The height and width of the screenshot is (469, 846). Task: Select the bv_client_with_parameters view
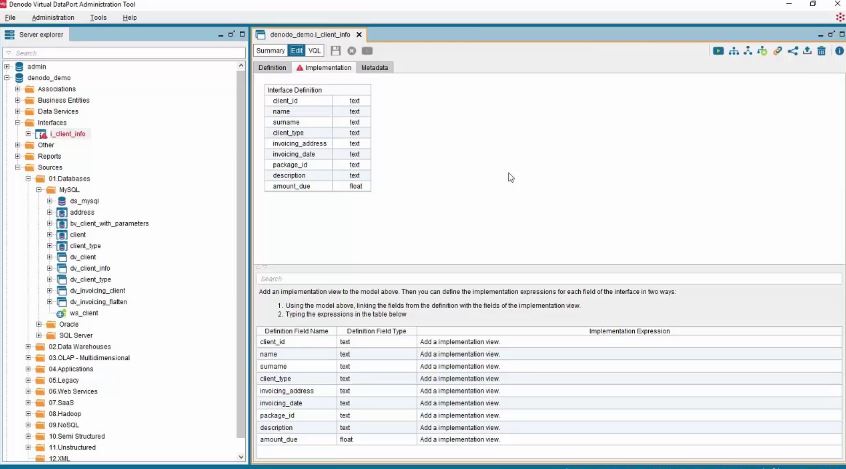click(x=109, y=223)
